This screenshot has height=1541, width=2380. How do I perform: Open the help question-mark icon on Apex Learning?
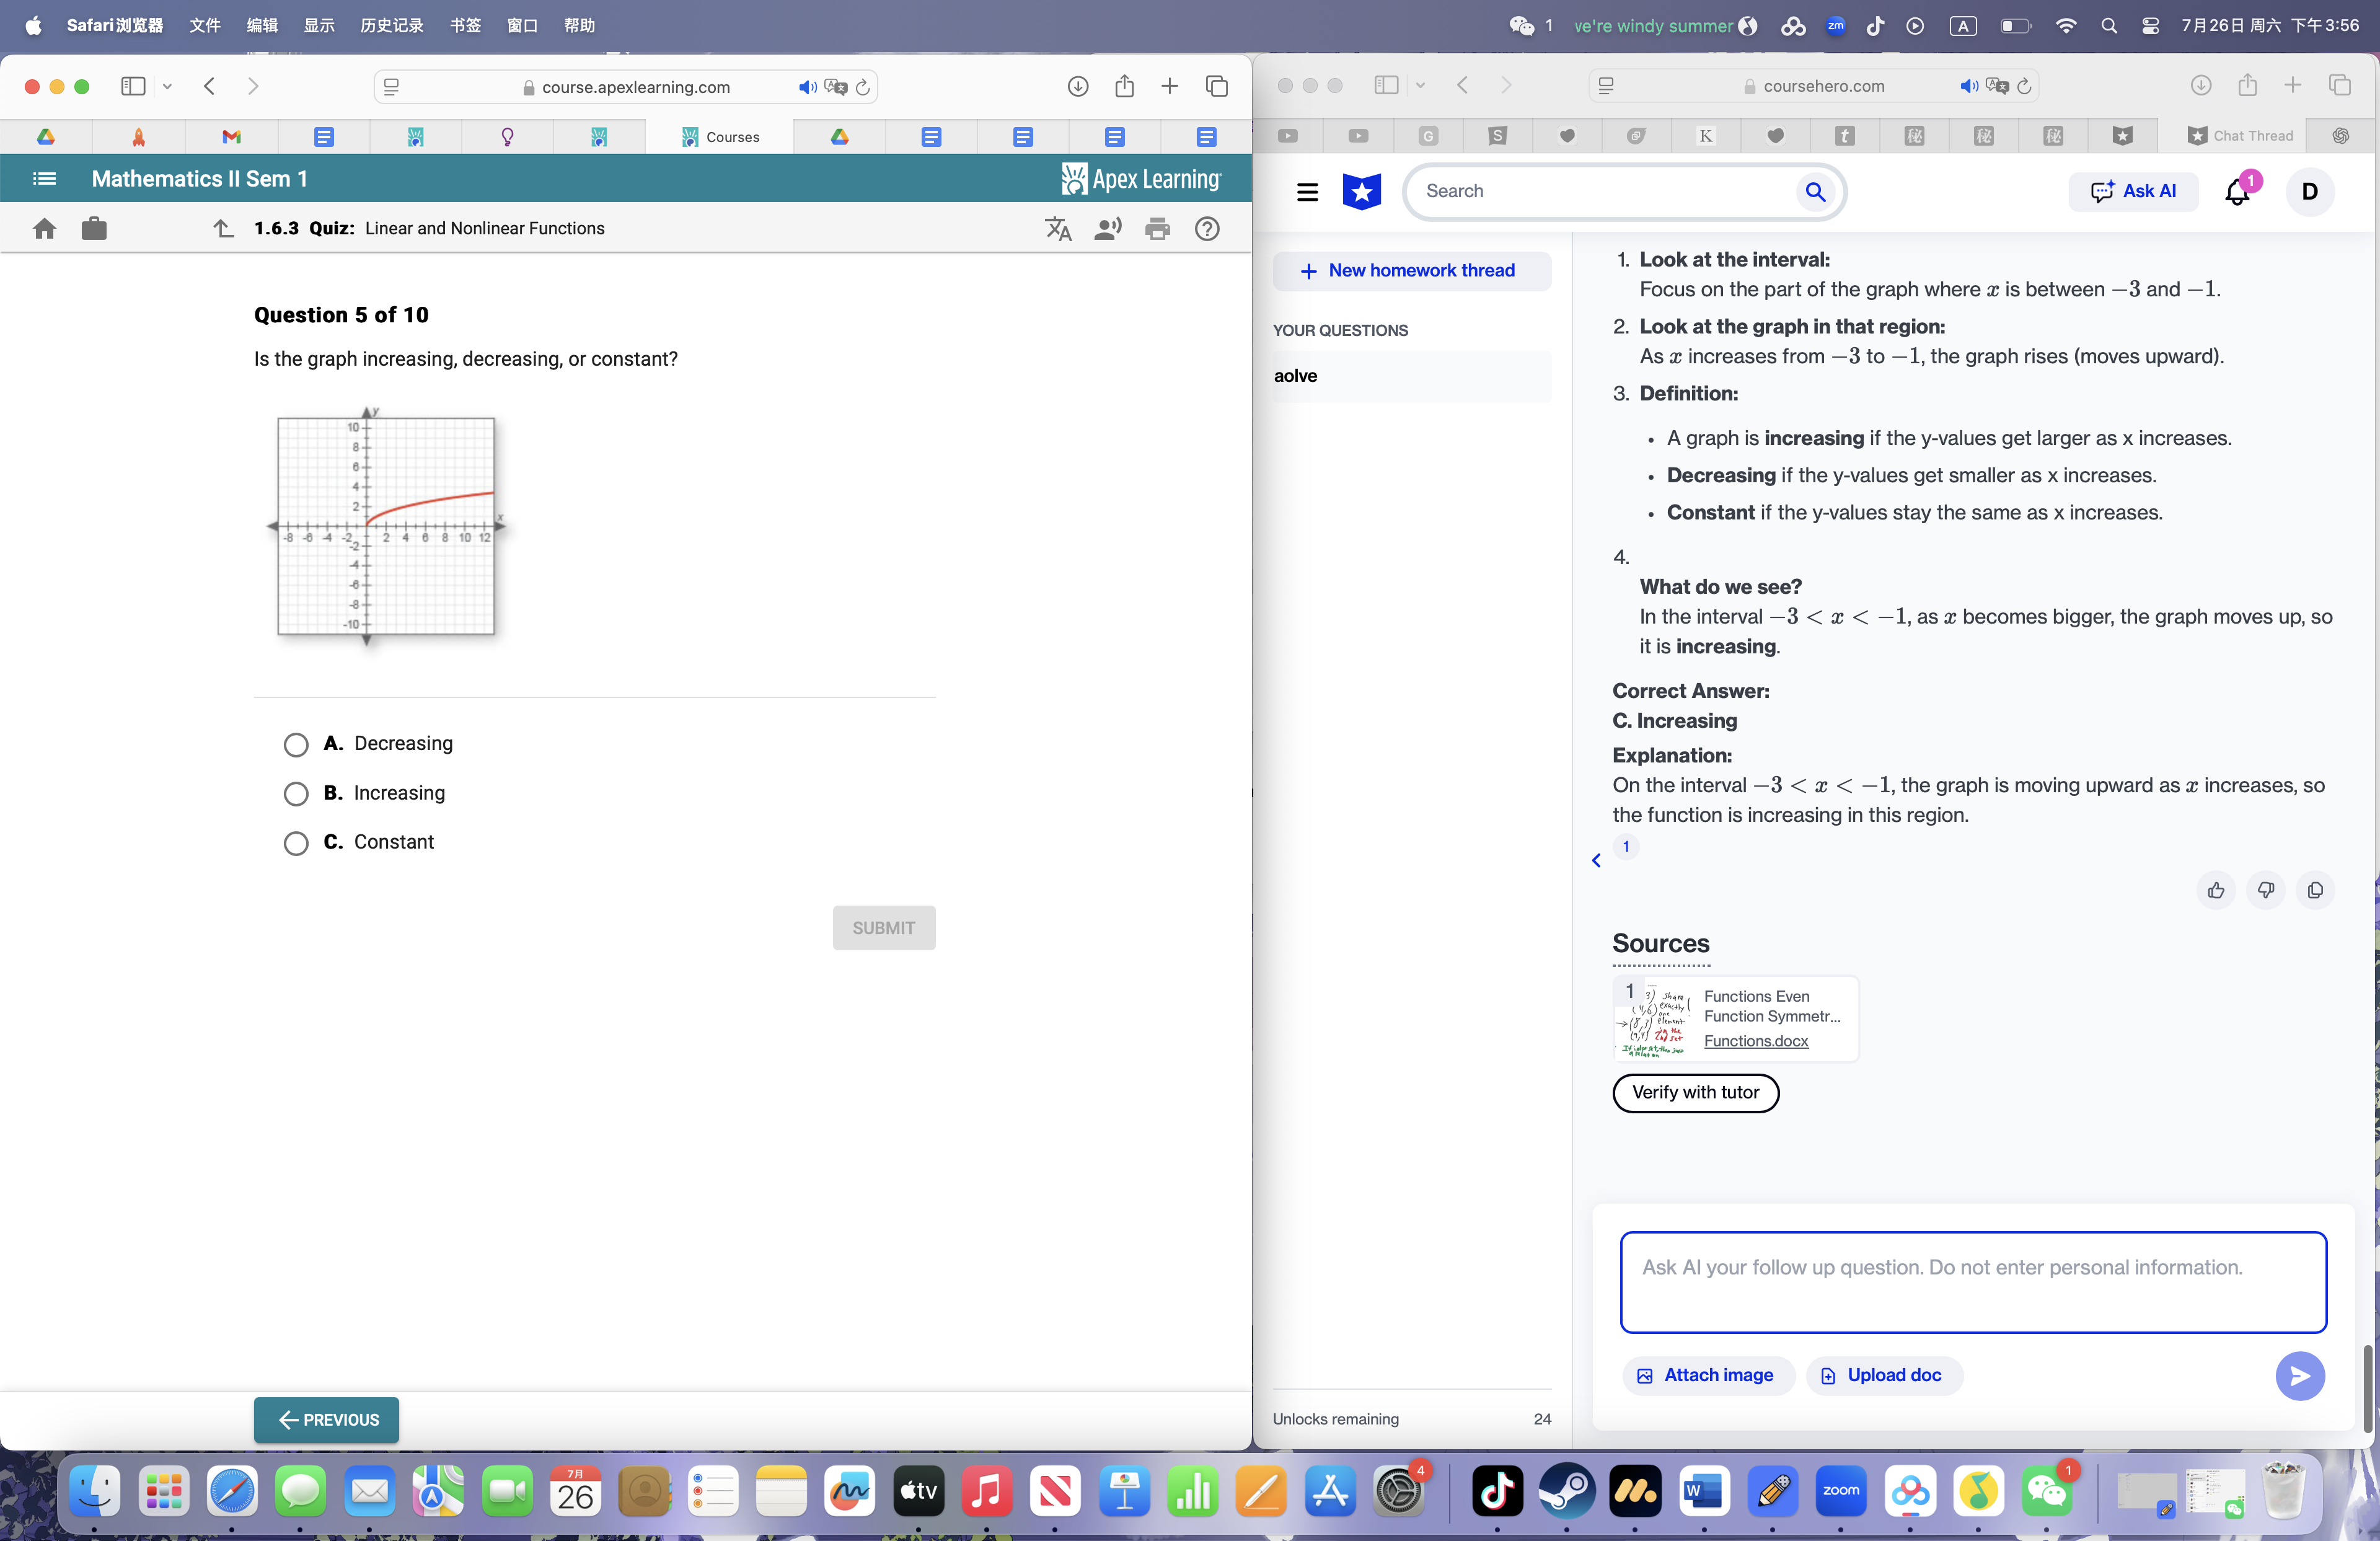click(1207, 228)
